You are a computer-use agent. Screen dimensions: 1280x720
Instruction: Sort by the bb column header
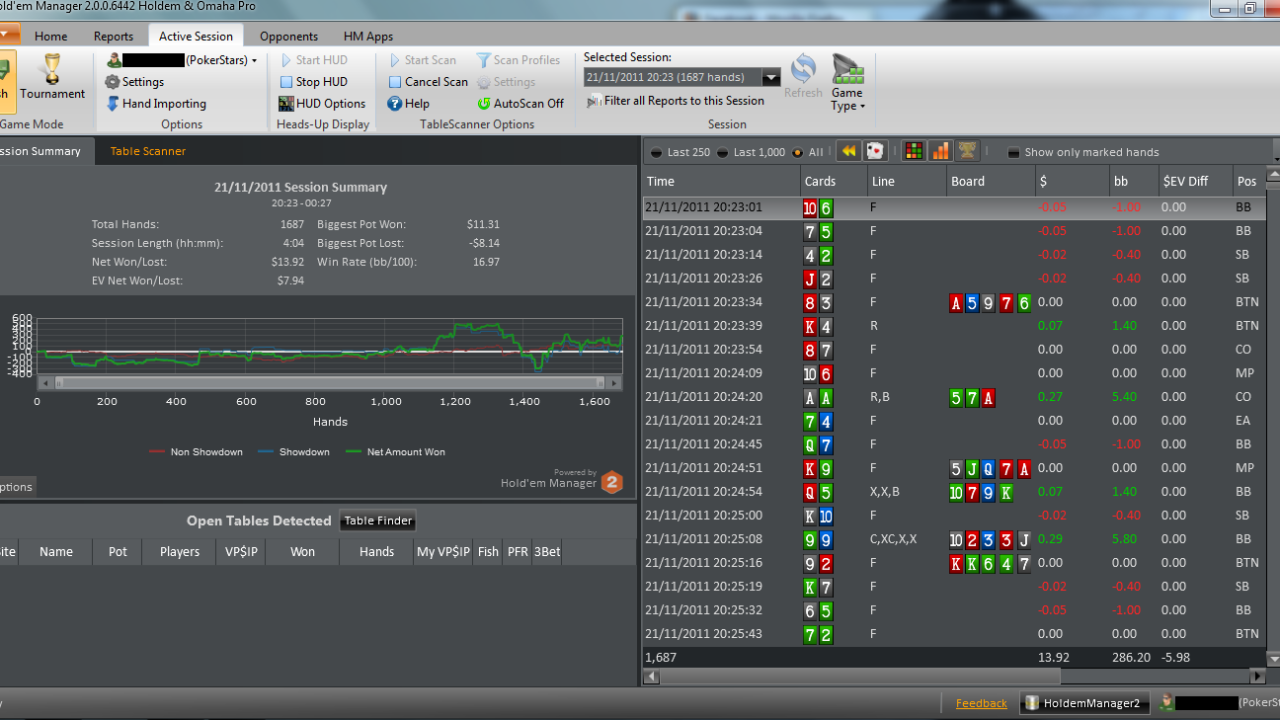pos(1132,181)
